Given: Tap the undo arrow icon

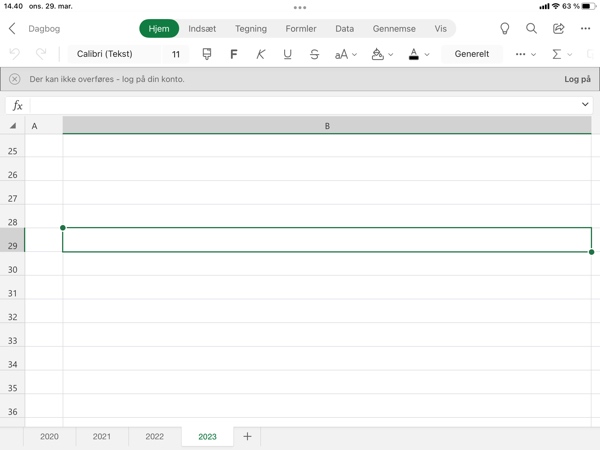Looking at the screenshot, I should (x=15, y=54).
